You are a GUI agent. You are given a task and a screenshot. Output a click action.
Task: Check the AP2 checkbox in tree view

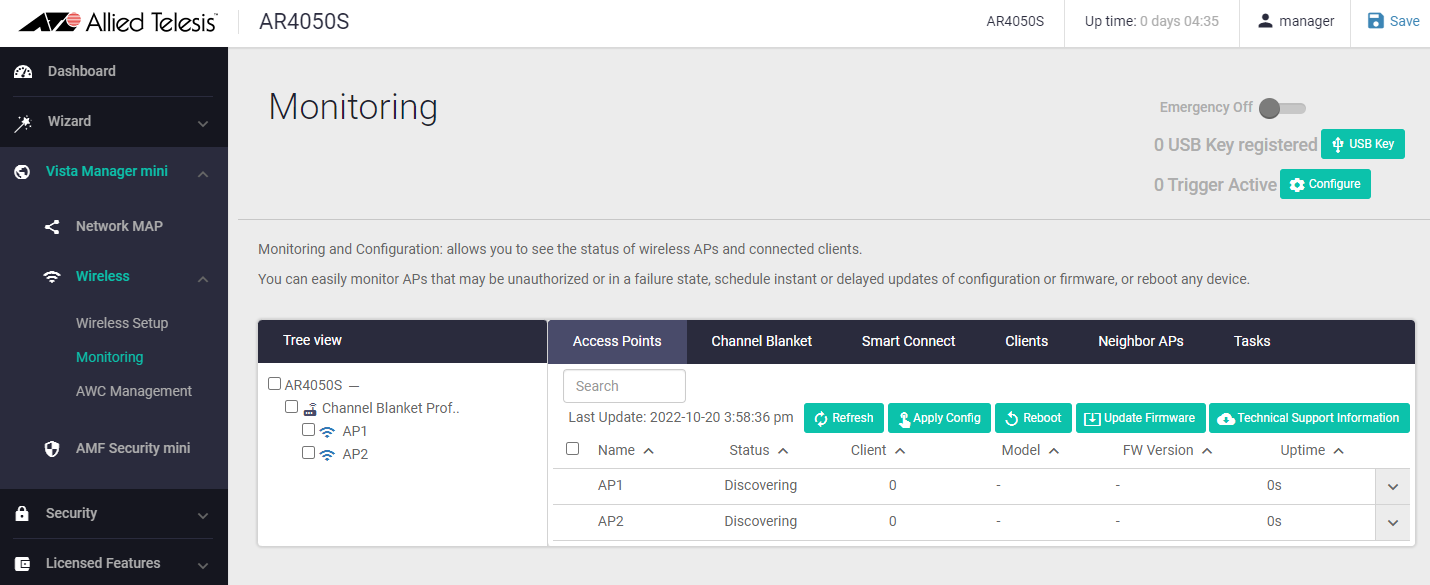[x=309, y=453]
